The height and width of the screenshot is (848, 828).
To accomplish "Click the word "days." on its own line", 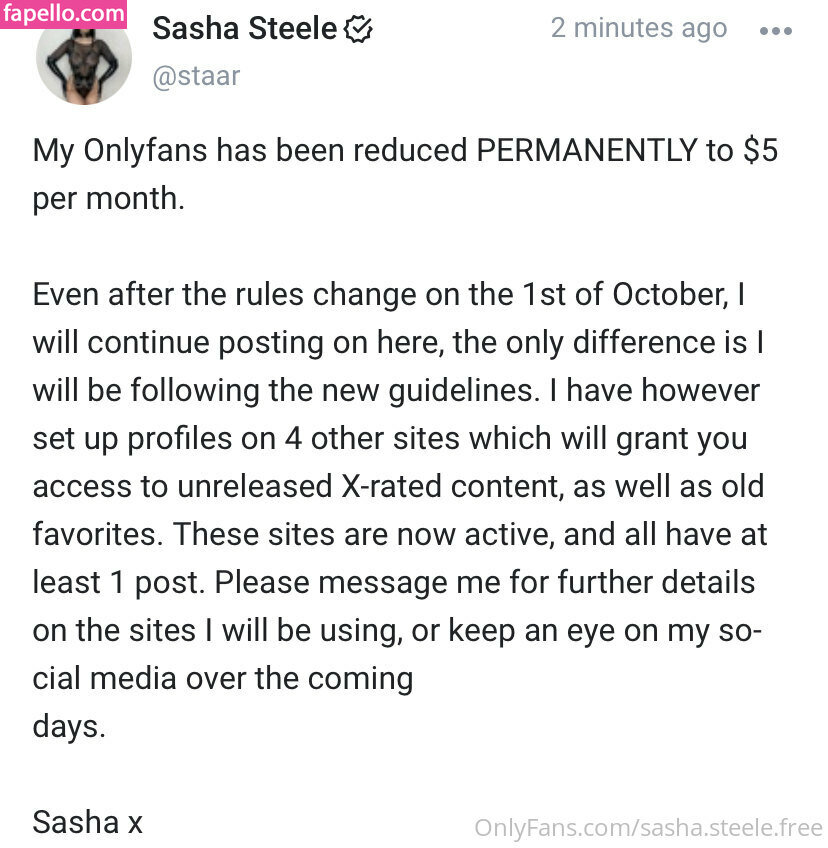I will click(x=69, y=726).
